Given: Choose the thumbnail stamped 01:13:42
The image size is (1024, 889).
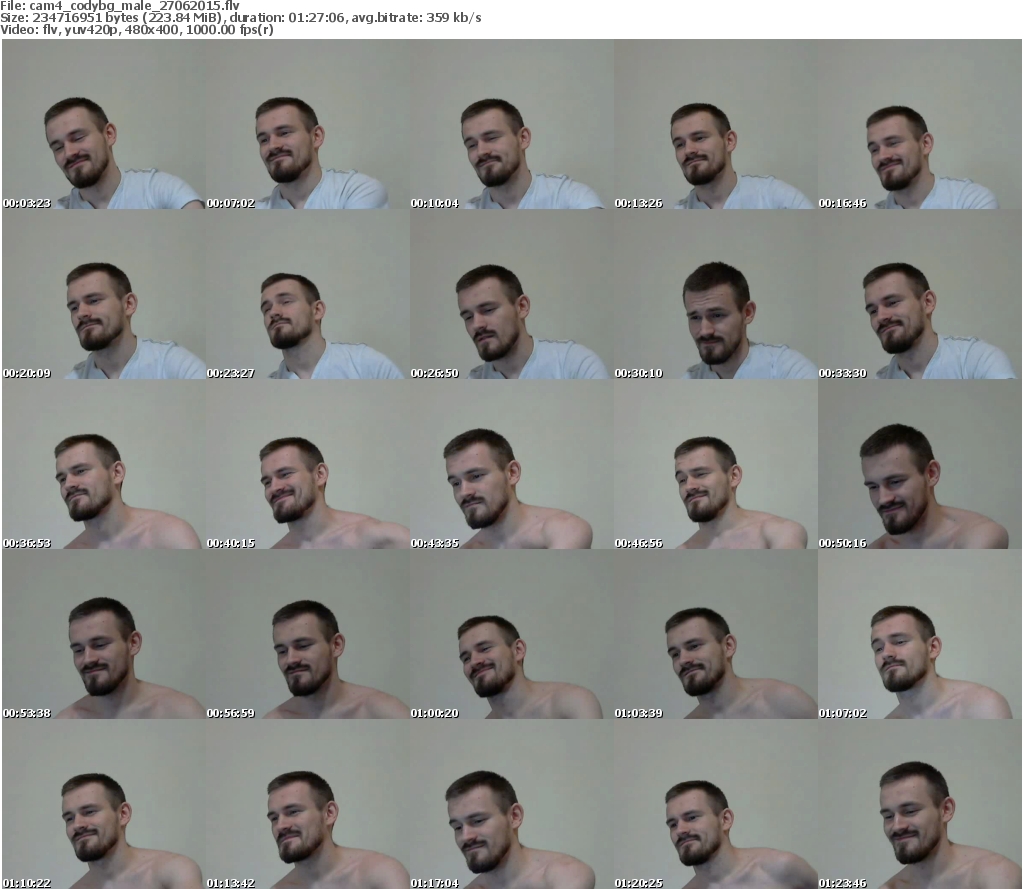Looking at the screenshot, I should coord(308,803).
